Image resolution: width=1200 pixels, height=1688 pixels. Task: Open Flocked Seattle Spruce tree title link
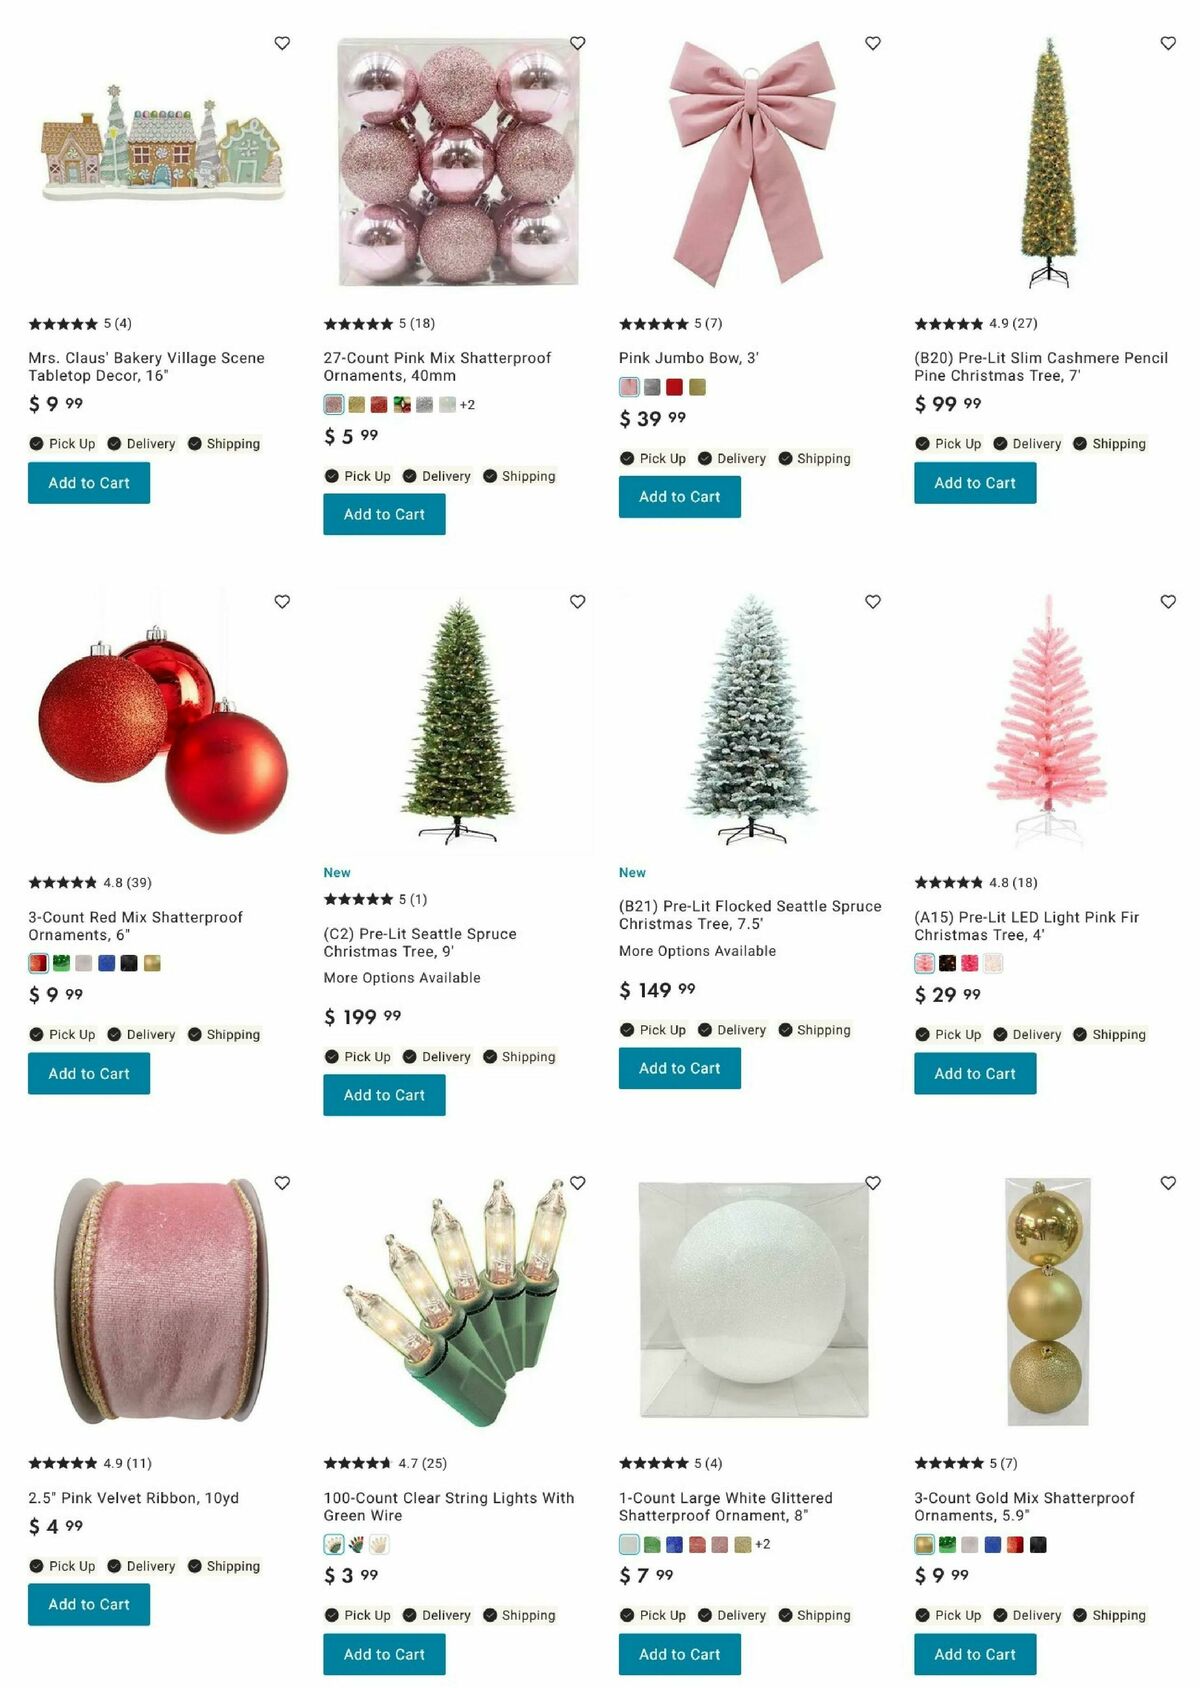750,915
